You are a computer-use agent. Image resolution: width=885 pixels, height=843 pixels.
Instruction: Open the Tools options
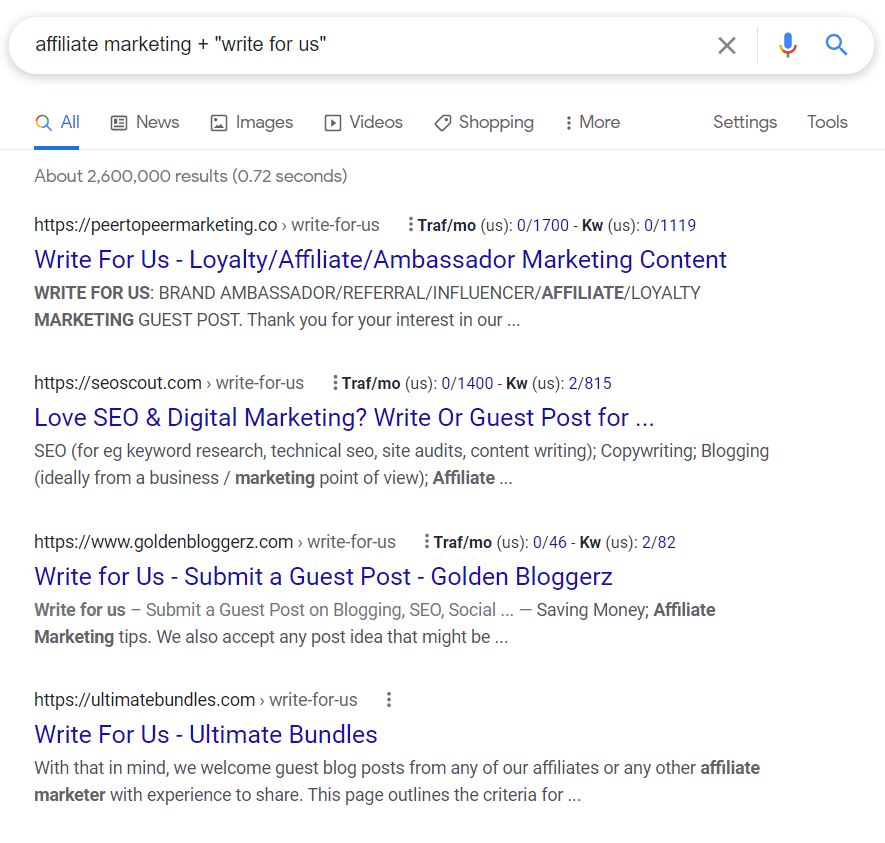pos(827,122)
